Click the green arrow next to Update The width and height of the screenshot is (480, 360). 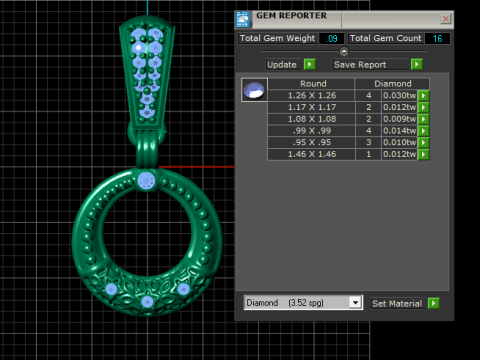click(x=310, y=64)
